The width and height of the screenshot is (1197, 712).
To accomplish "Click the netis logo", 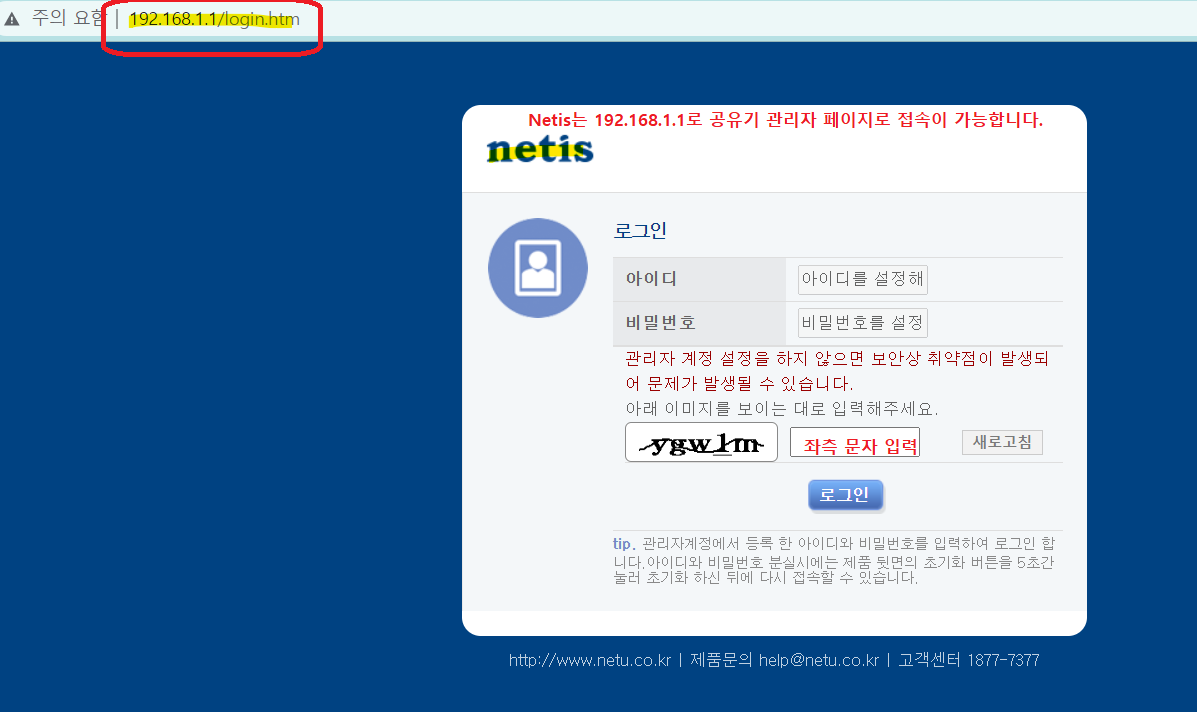I will (x=540, y=150).
